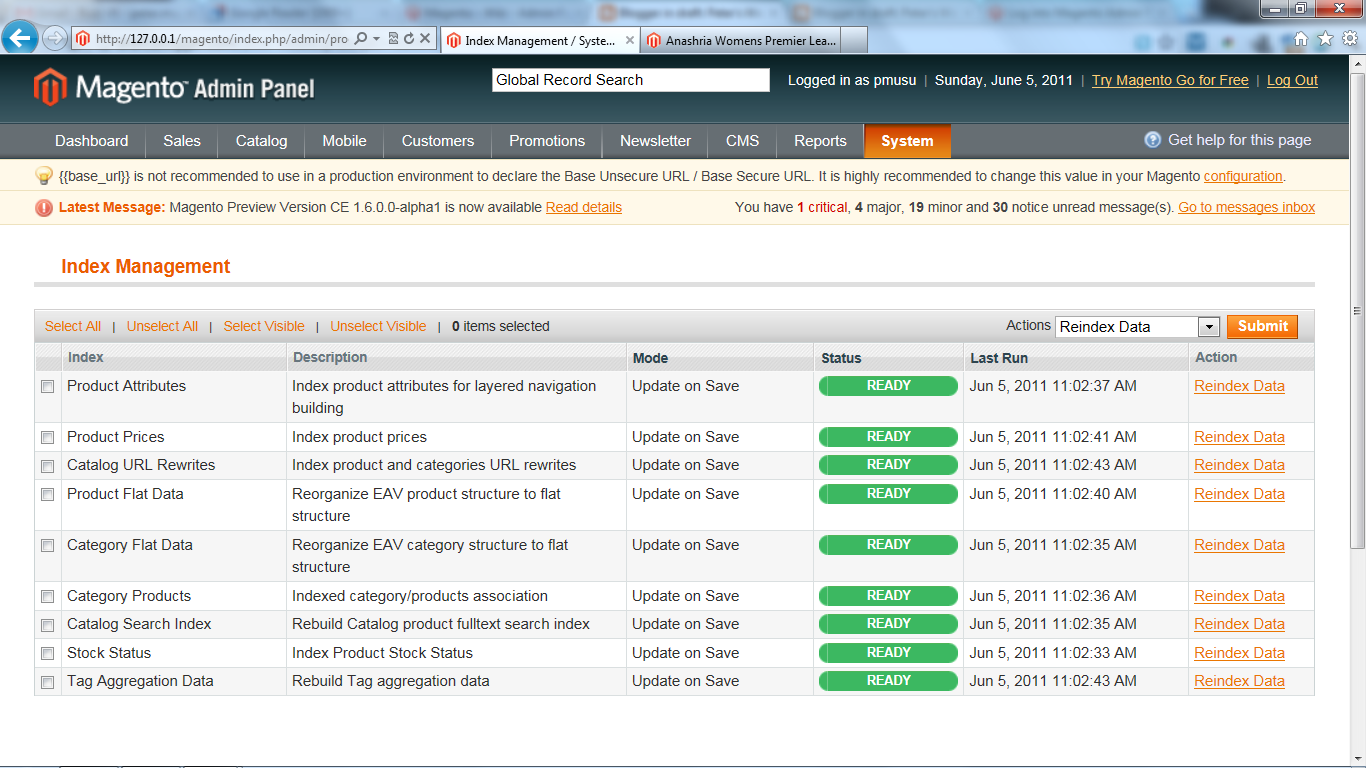The width and height of the screenshot is (1366, 768).
Task: Click READY status bar for Stock Status
Action: click(x=888, y=653)
